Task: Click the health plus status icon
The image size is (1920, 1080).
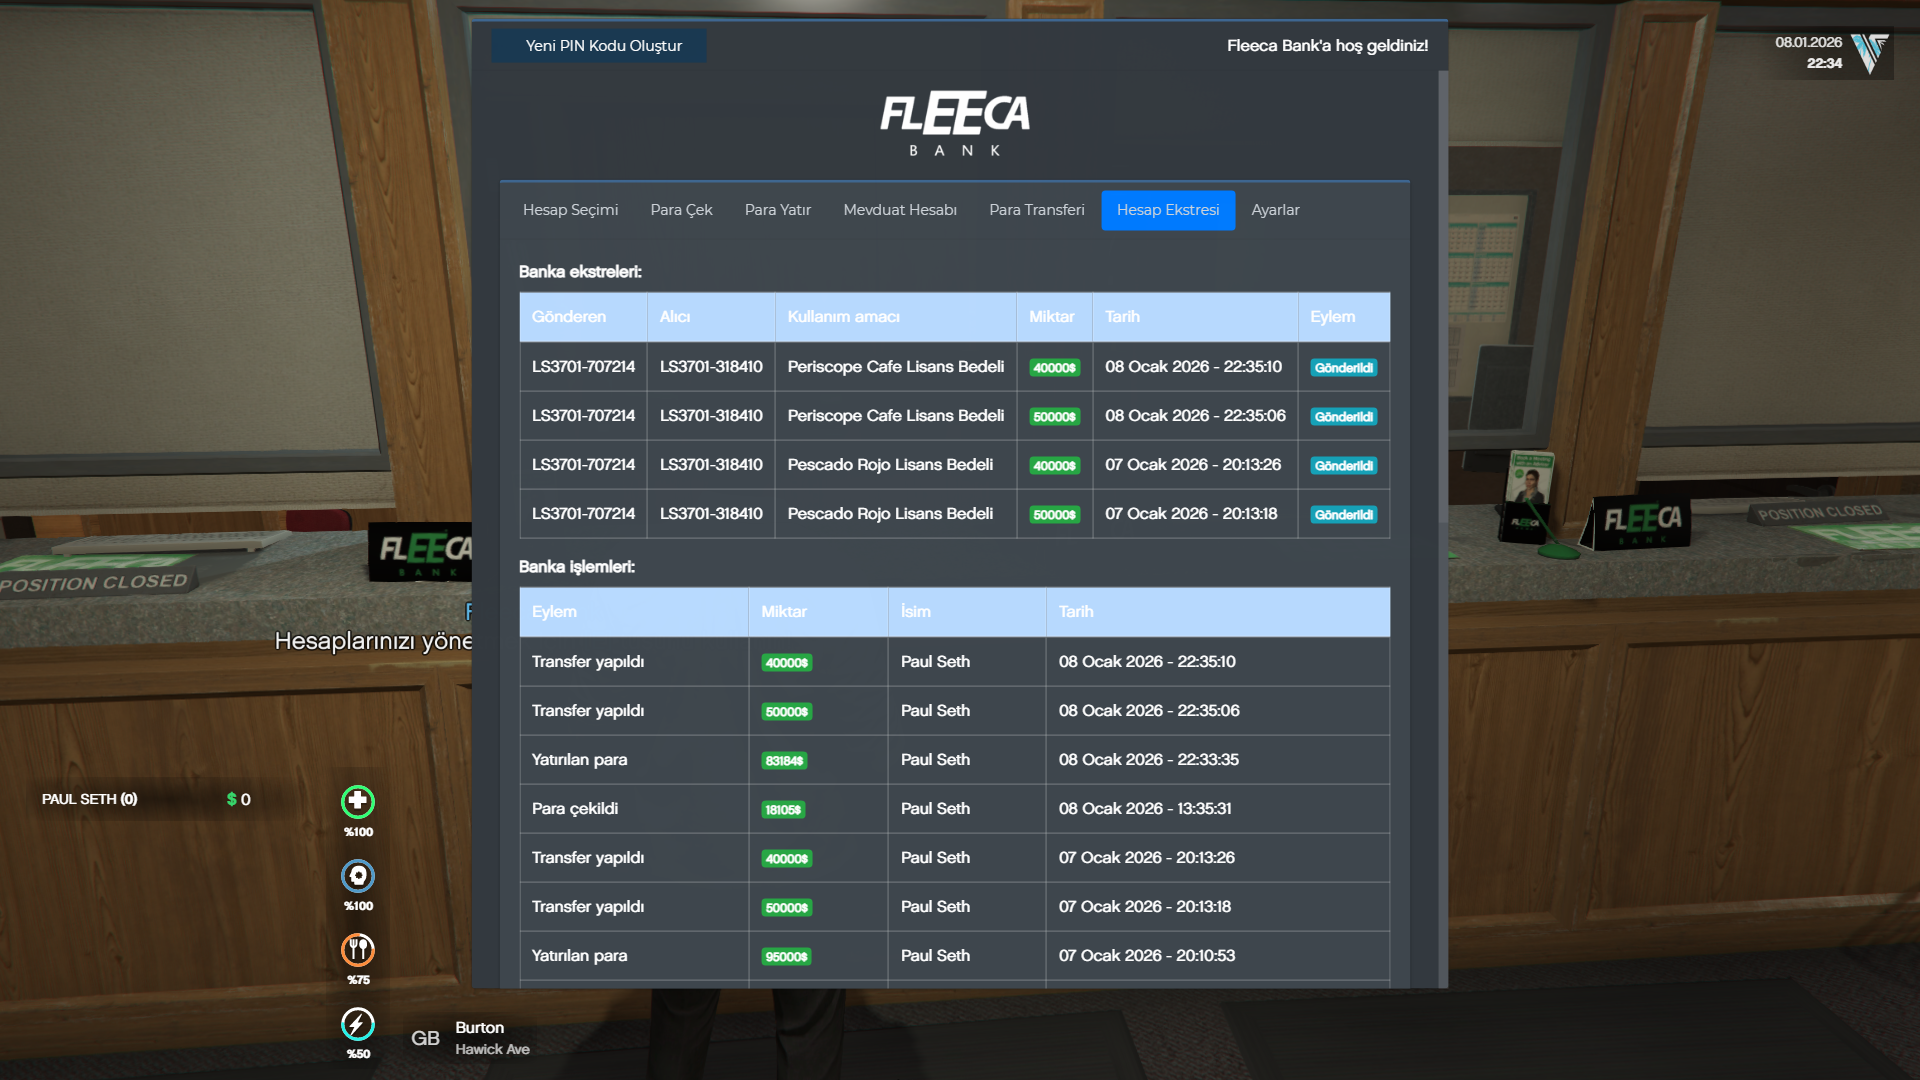Action: pyautogui.click(x=358, y=801)
